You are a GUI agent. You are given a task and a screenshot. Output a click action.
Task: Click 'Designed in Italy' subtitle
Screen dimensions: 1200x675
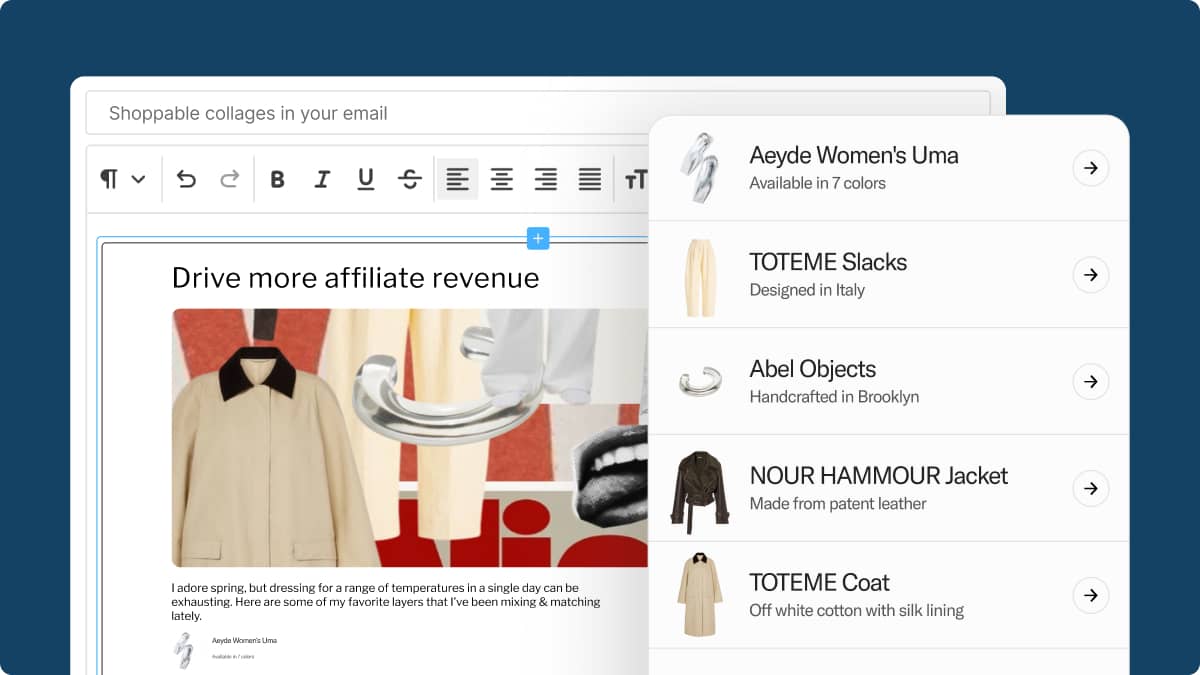tap(807, 290)
